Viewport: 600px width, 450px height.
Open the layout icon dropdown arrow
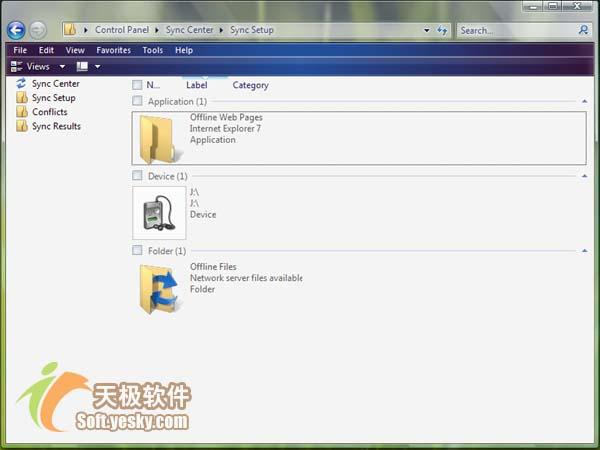click(x=98, y=67)
